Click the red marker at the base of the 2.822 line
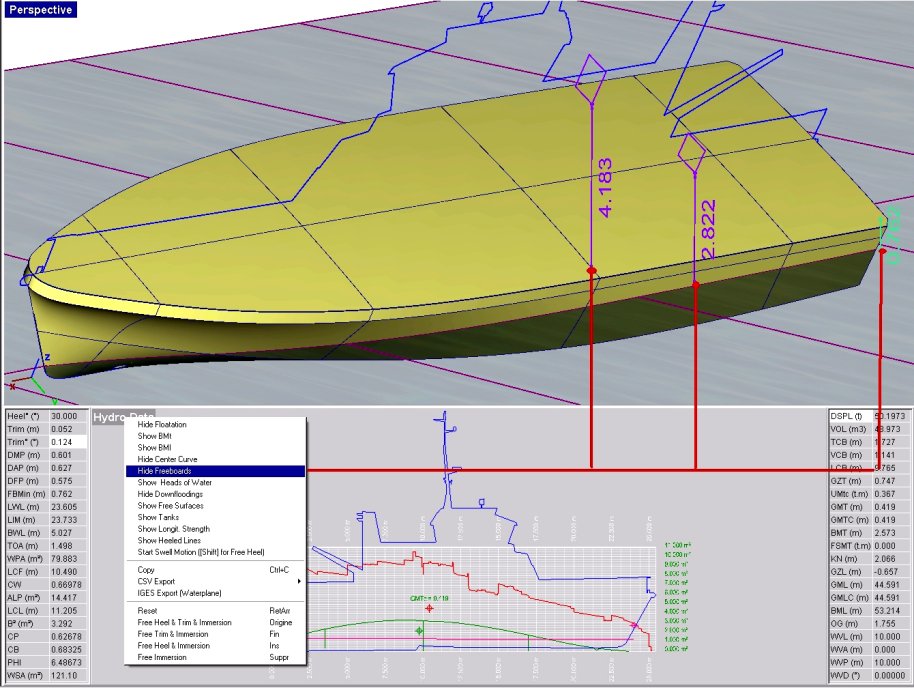The width and height of the screenshot is (914, 688). coord(696,285)
